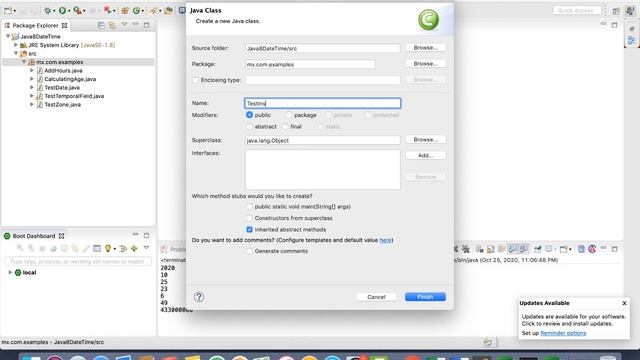Select the public modifier radio button

(249, 115)
